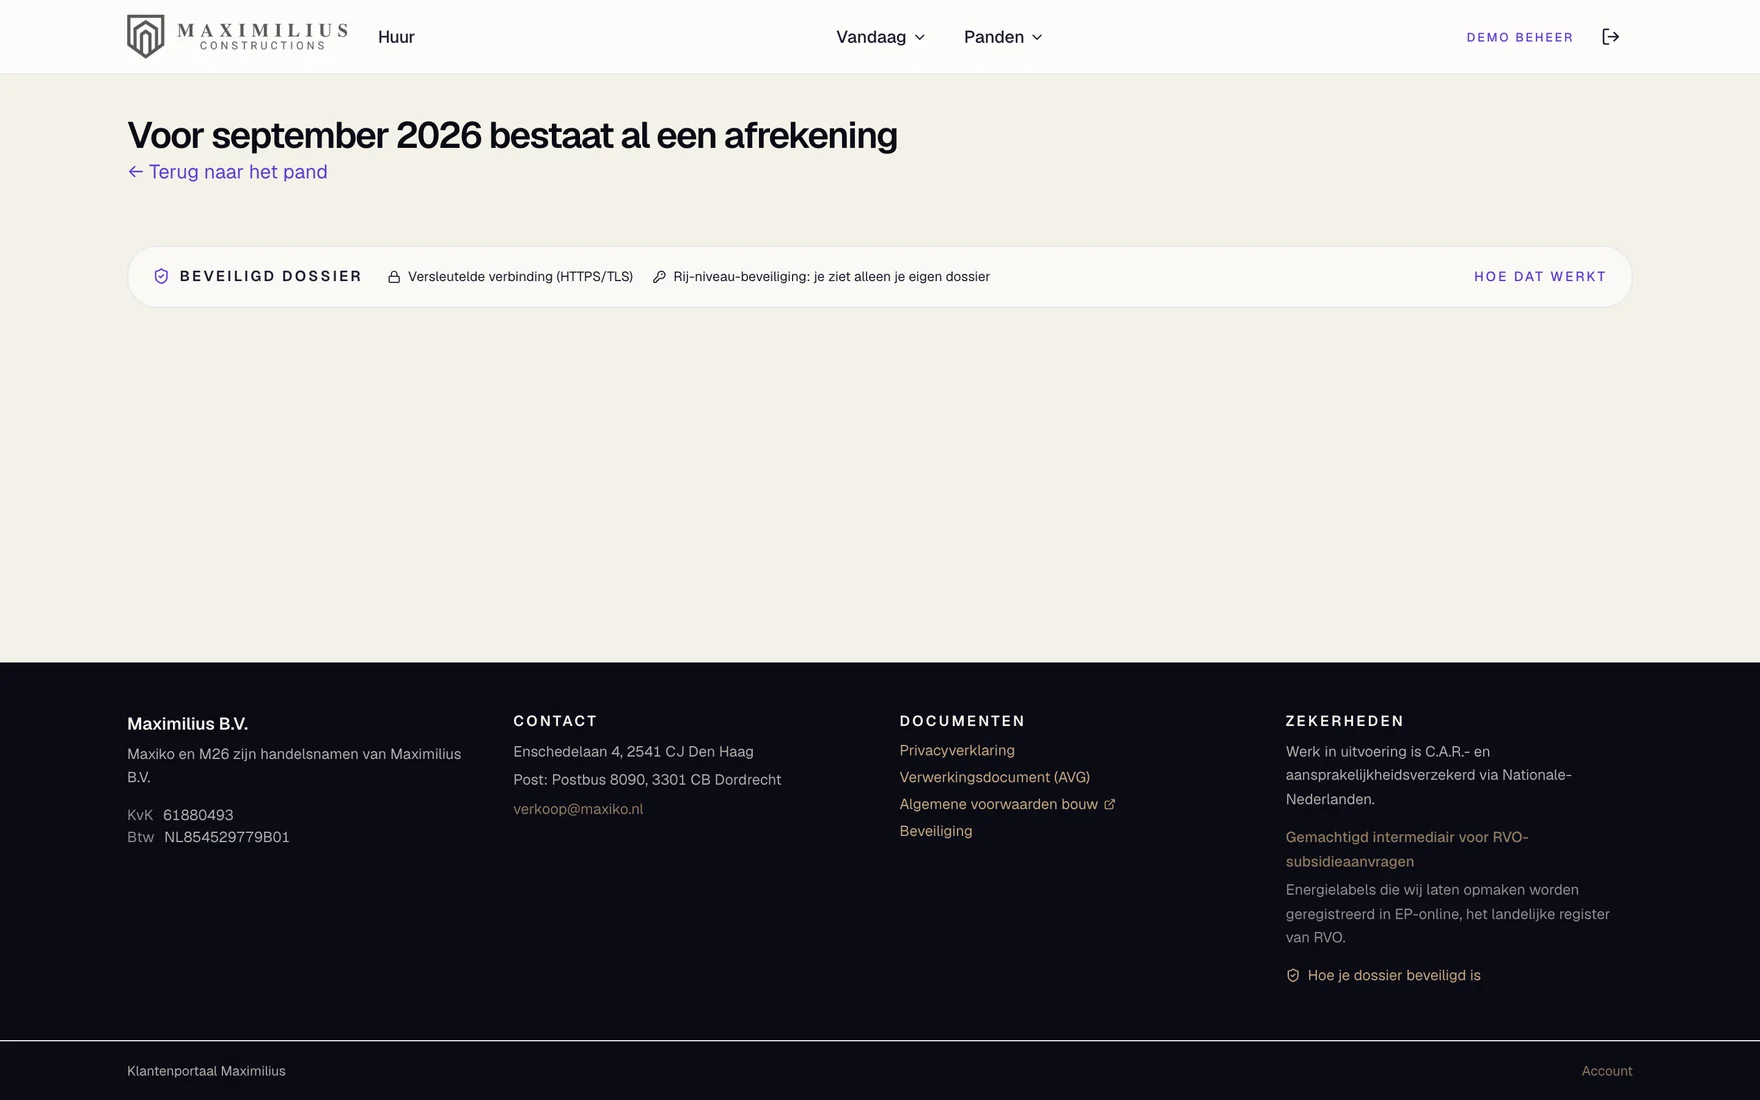Viewport: 1760px width, 1100px height.
Task: Click the address Enschedelaan 4, 2541 CJ Den Haag
Action: tap(633, 751)
